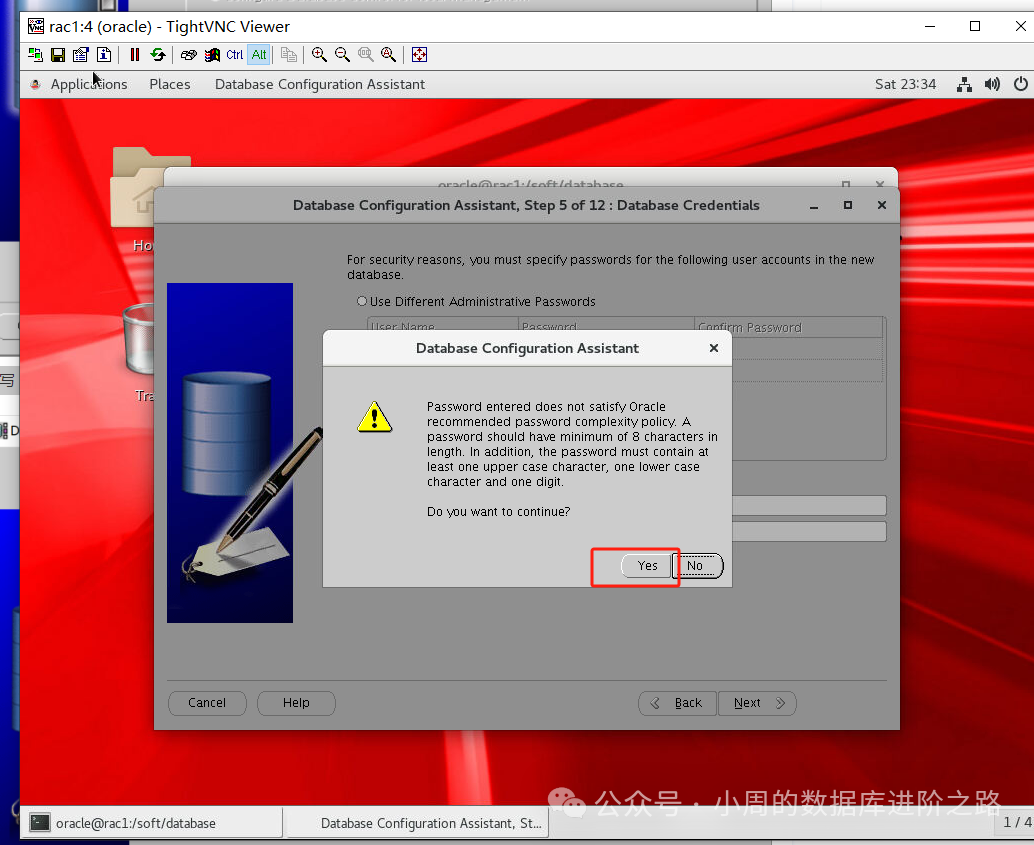The image size is (1034, 845).
Task: Click the Save connection floppy icon
Action: tap(58, 55)
